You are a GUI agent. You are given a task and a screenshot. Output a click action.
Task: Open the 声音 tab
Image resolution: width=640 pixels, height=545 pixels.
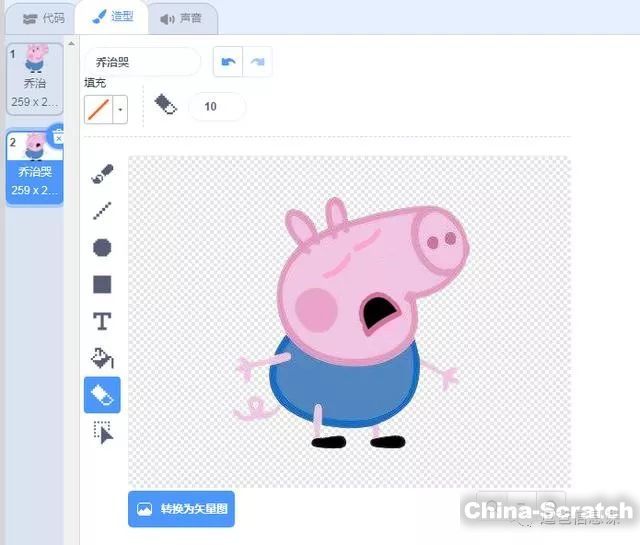tap(182, 18)
